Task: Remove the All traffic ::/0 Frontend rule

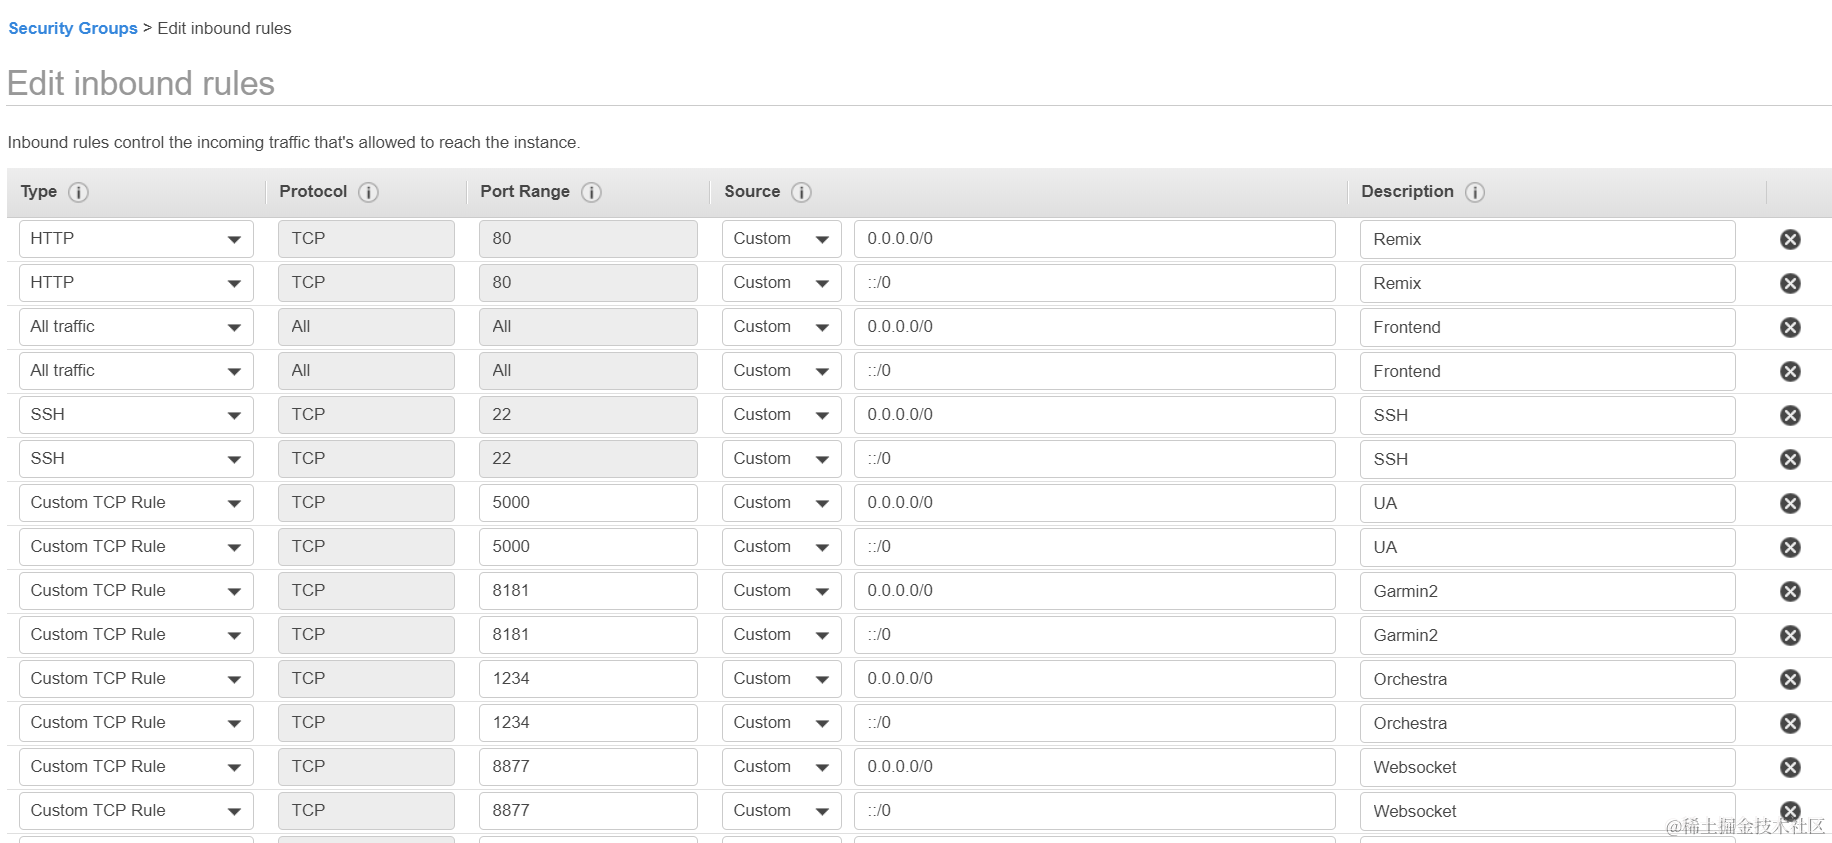Action: point(1790,371)
